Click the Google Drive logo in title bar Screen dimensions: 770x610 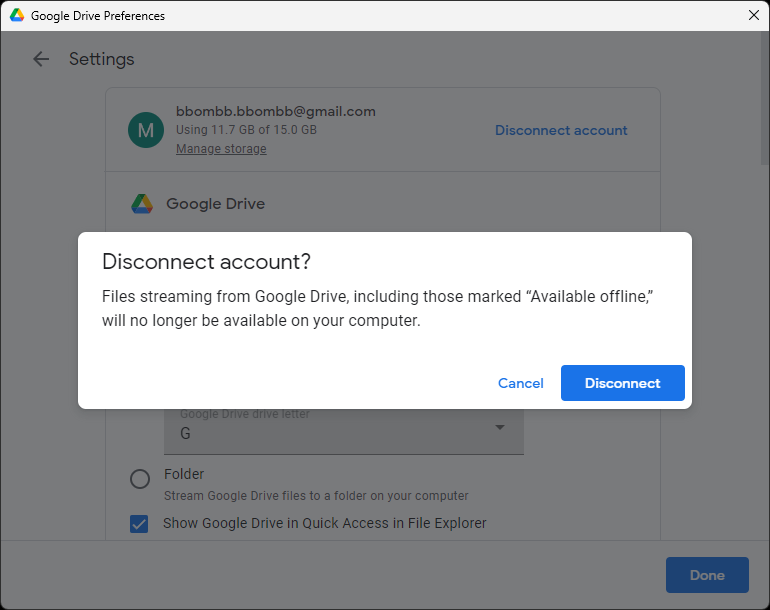coord(17,15)
